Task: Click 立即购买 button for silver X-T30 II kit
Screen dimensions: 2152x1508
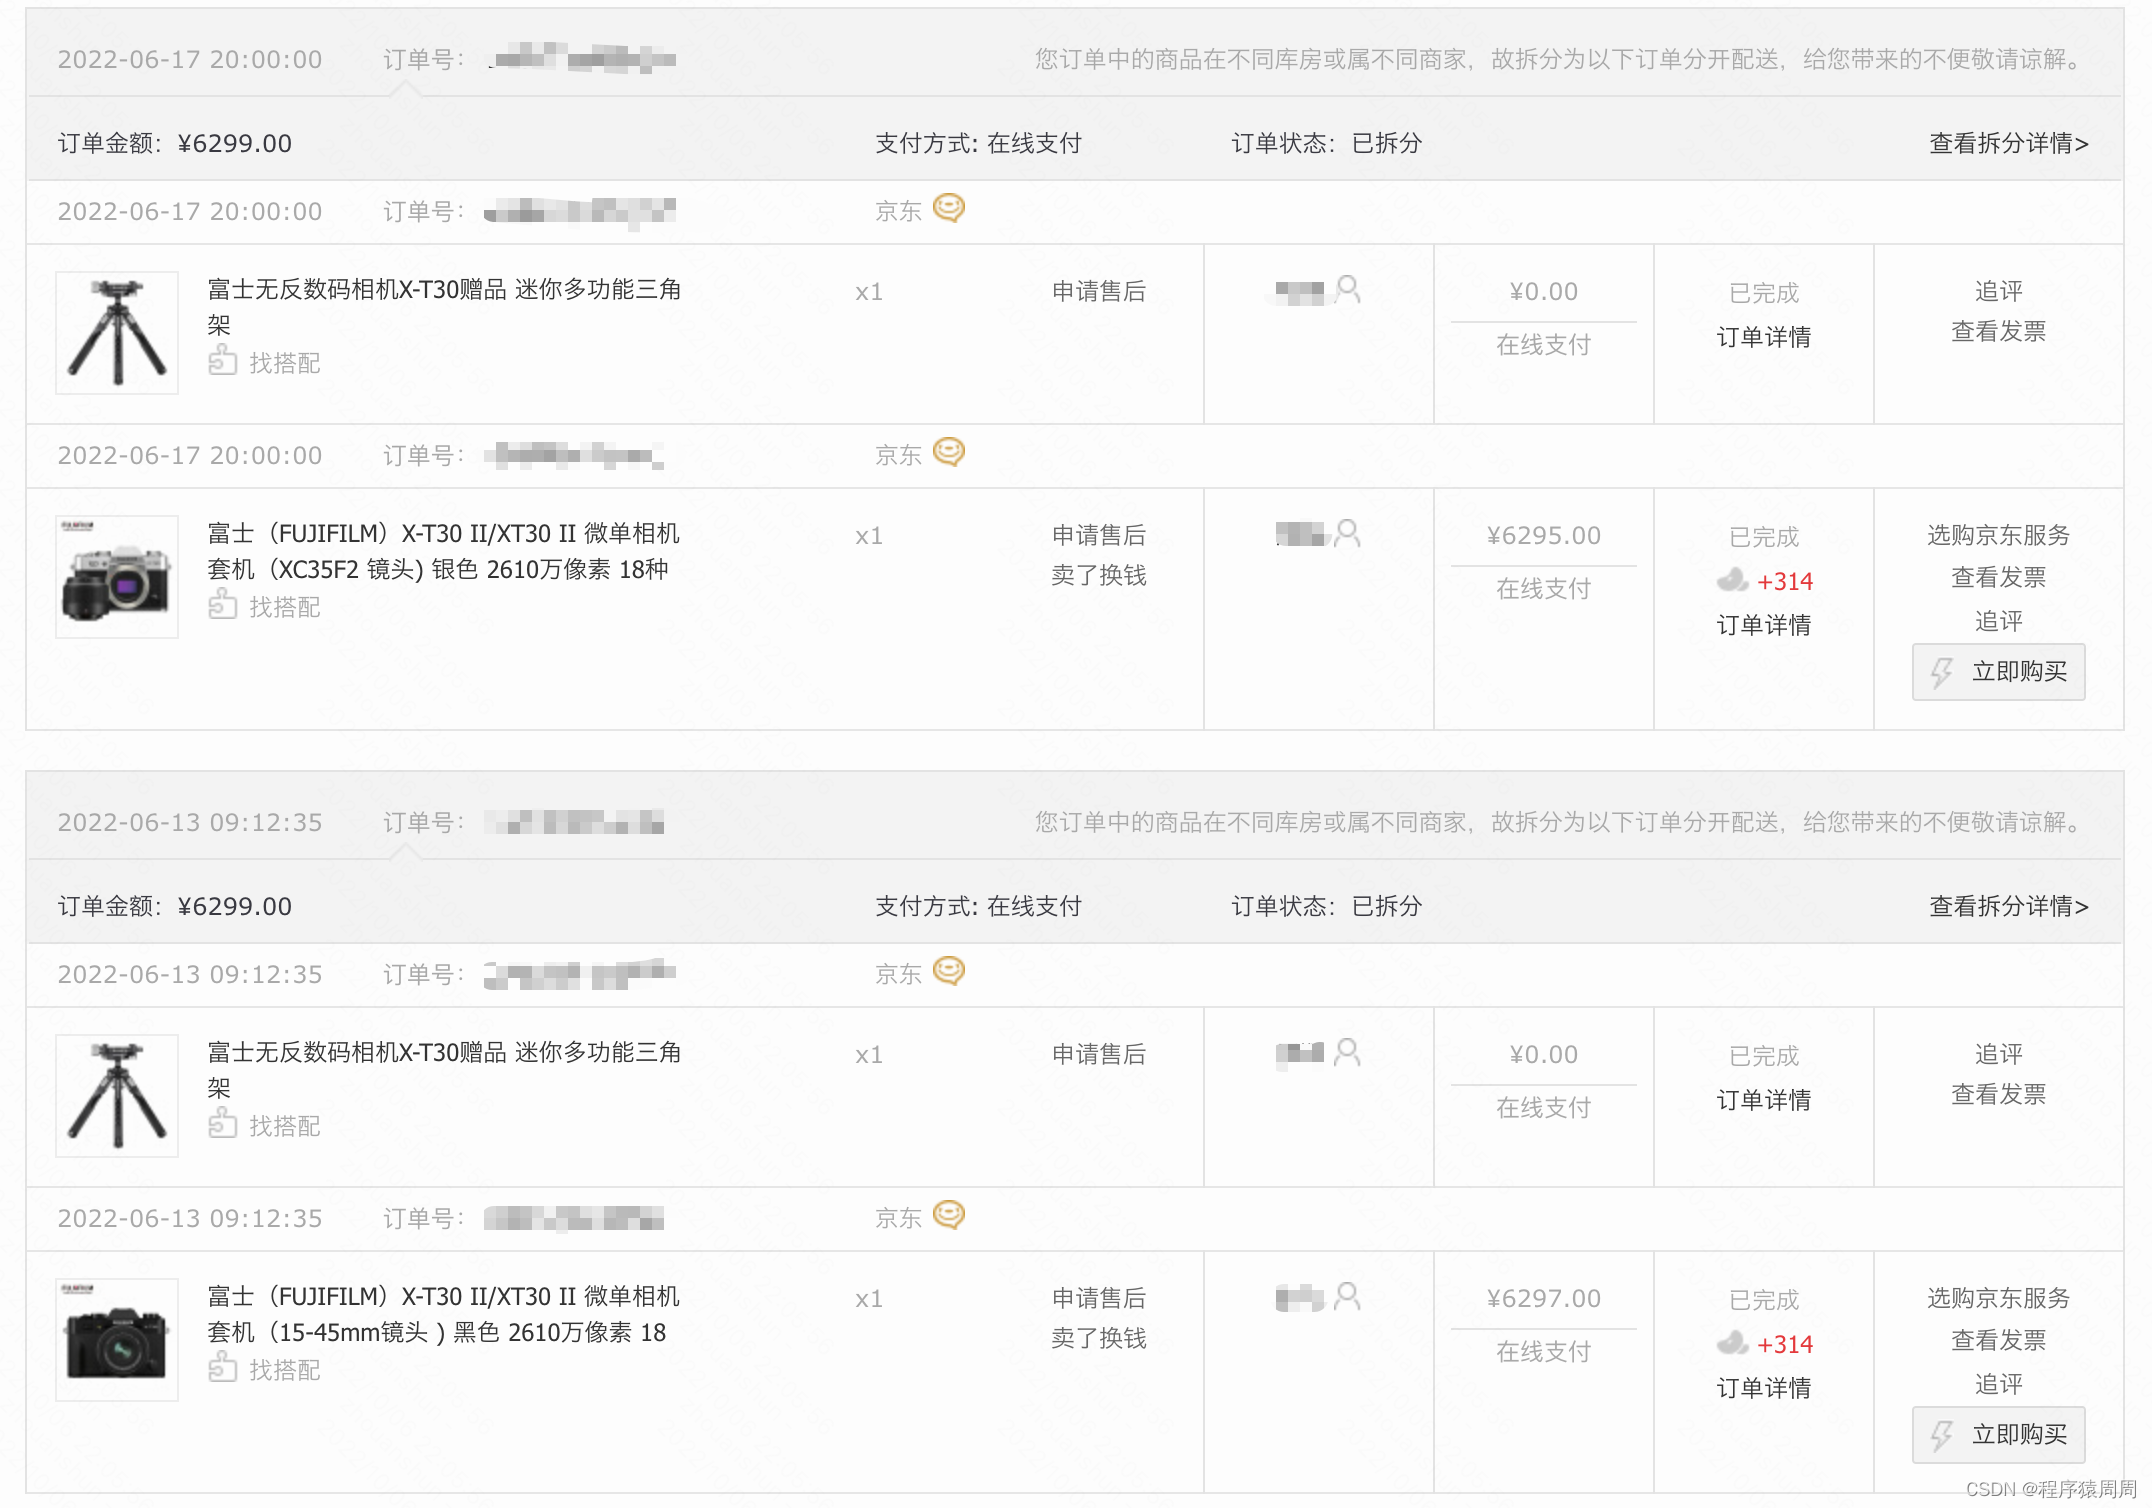Action: point(1998,672)
